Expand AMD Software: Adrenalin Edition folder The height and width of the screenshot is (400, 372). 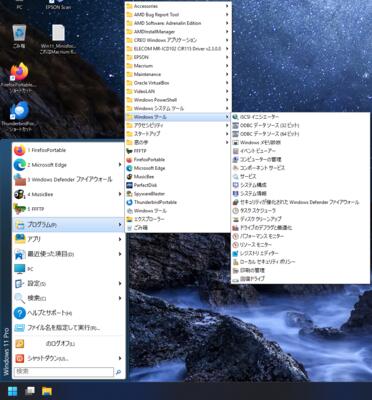178,23
